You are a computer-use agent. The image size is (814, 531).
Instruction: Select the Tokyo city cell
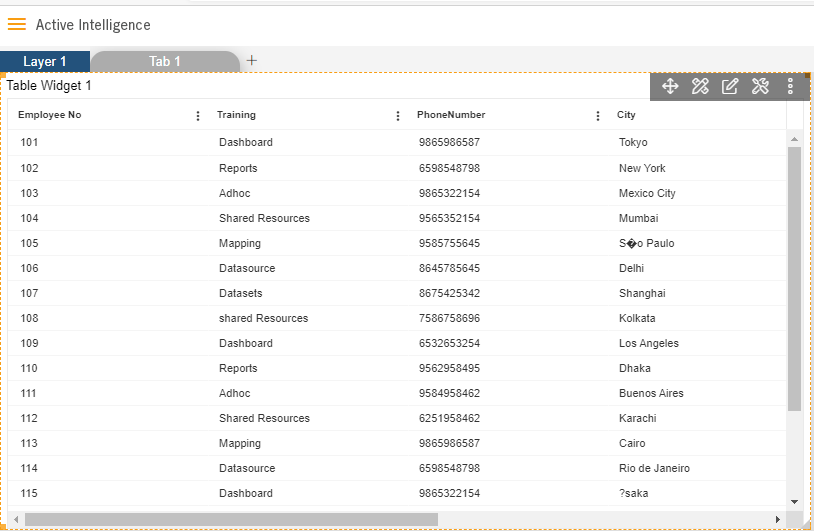[633, 142]
